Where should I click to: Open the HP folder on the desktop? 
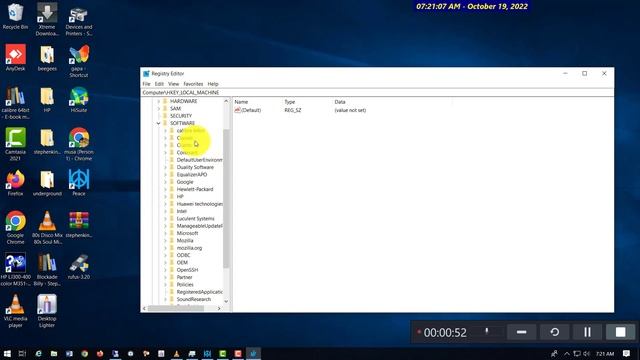47,100
